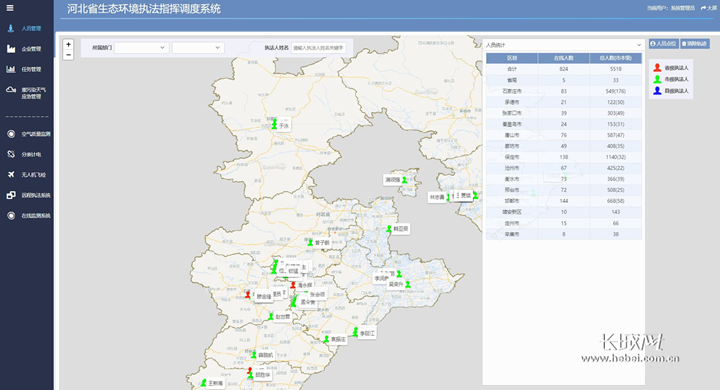
Task: Click the personnel positioning button
Action: pos(664,44)
